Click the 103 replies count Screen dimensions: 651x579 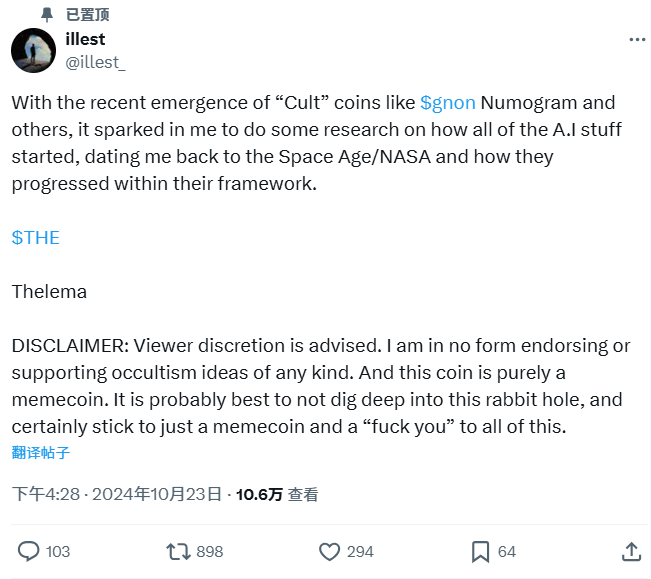(58, 552)
